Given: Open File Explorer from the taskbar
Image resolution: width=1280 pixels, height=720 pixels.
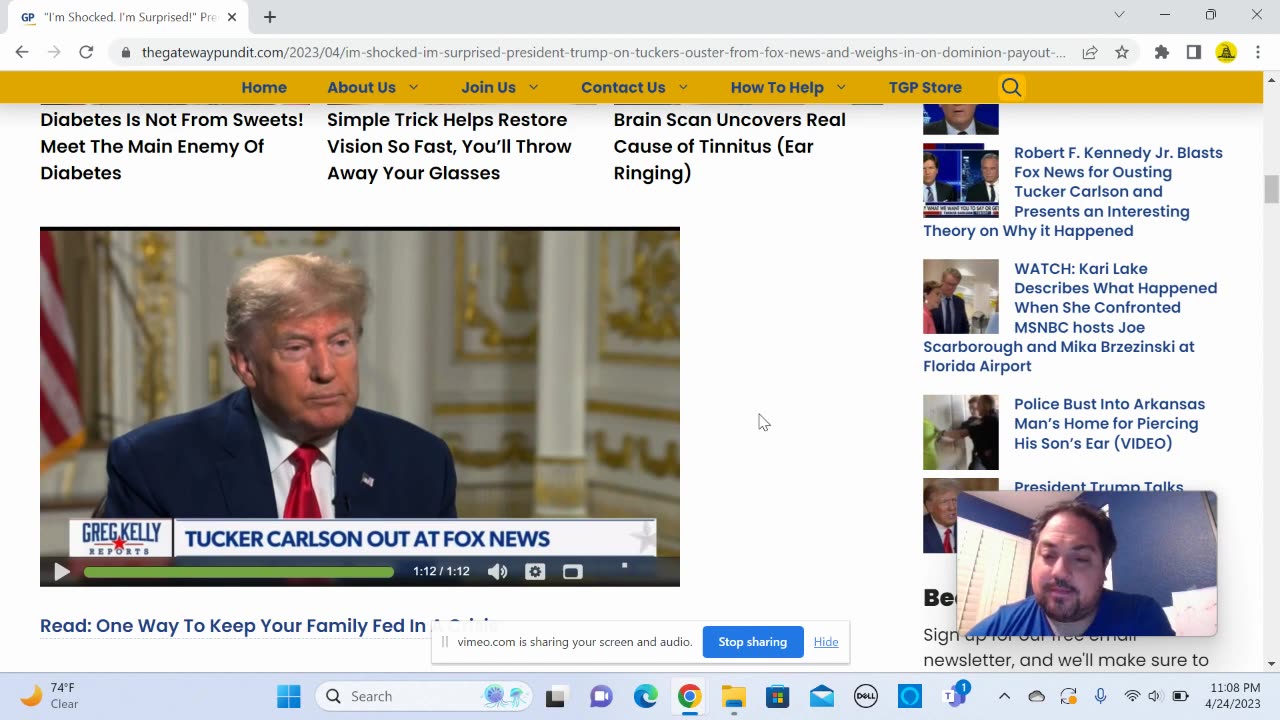Looking at the screenshot, I should coord(733,697).
